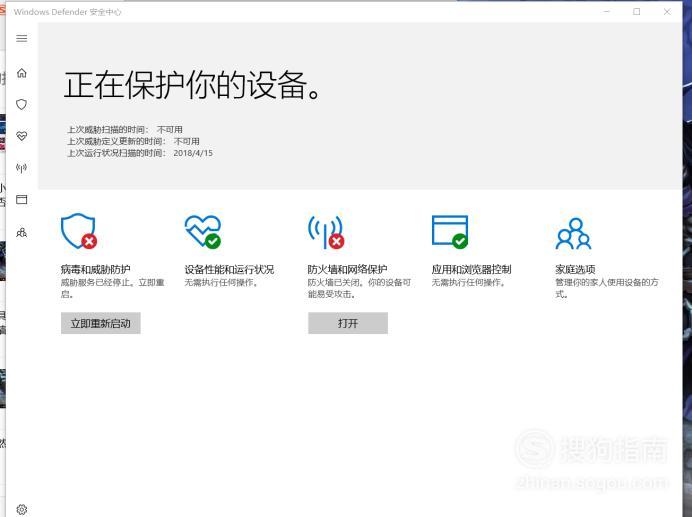Close the Windows Defender window
This screenshot has height=517, width=692.
[667, 11]
